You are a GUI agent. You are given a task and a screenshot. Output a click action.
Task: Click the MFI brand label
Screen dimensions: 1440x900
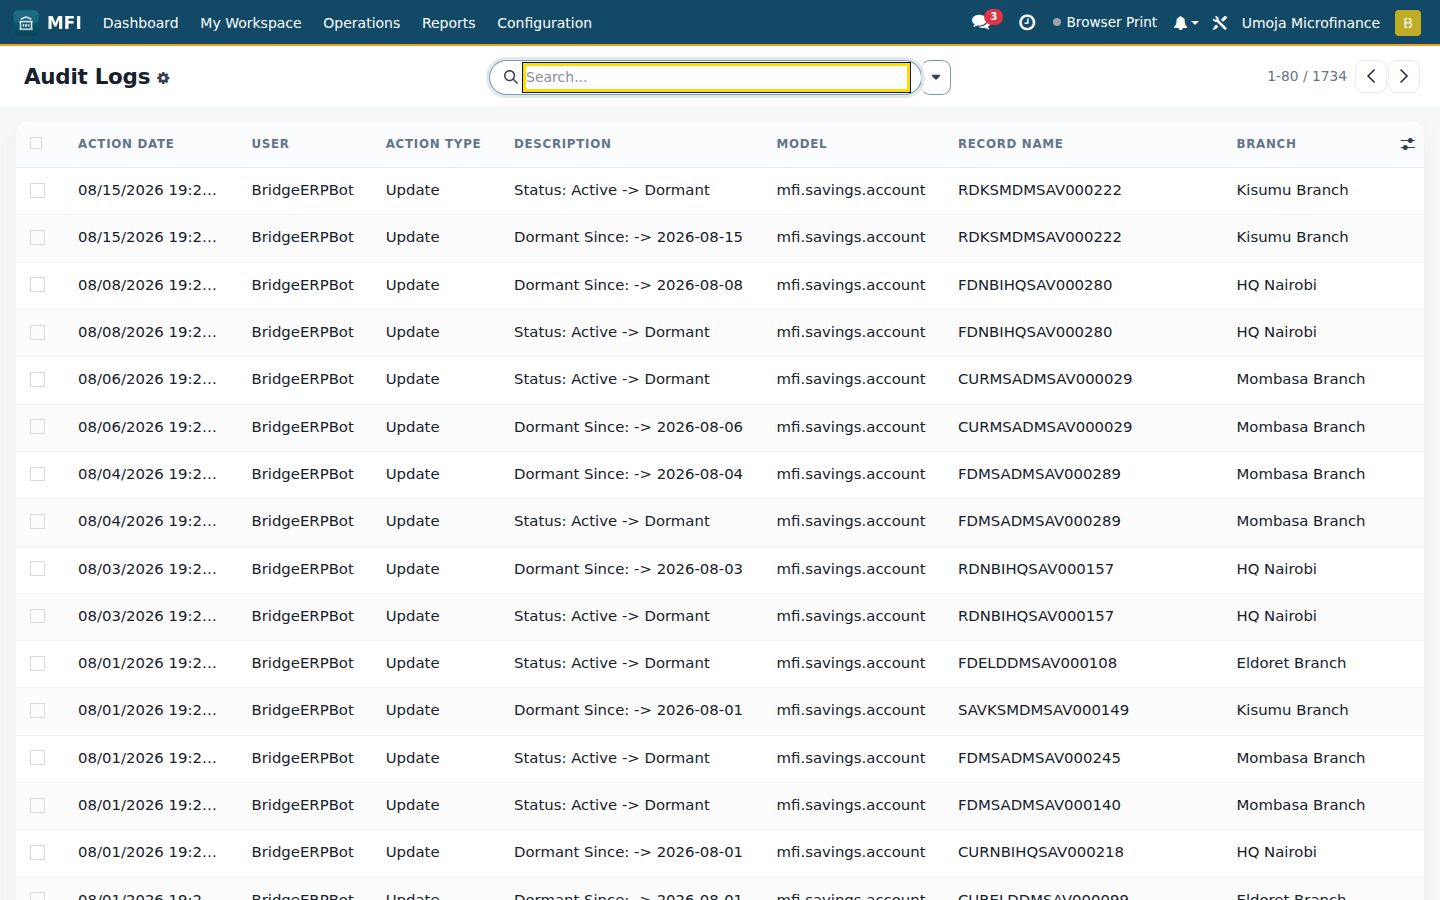(64, 22)
